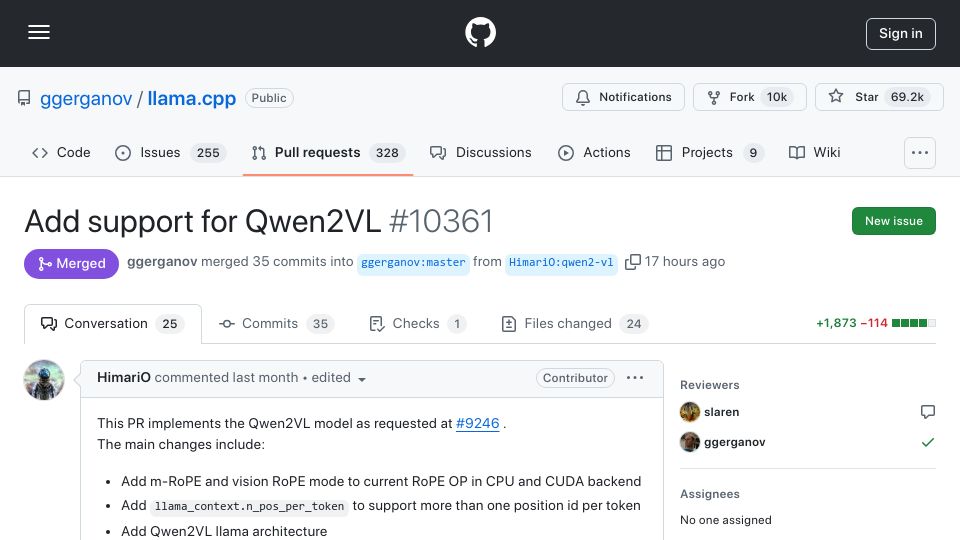
Task: Open the HimariO commenter profile link
Action: pos(124,377)
